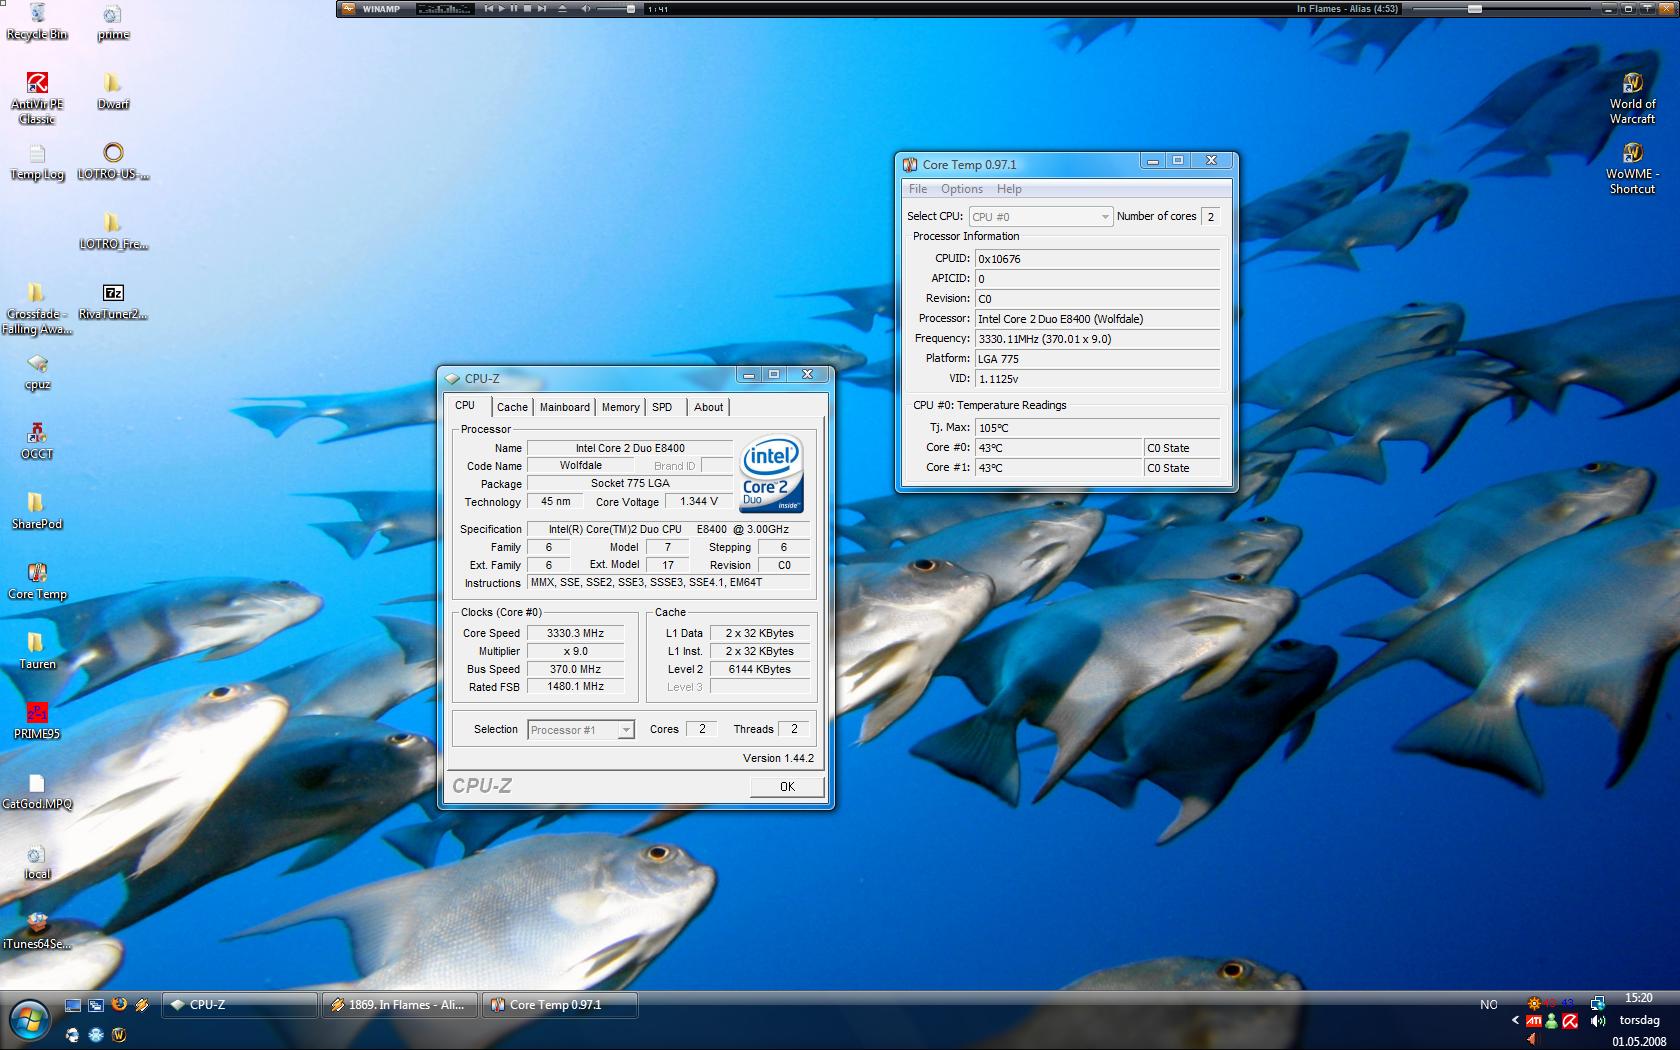Click the Winamp logo menu icon
Screen dimensions: 1680x1050
(x=348, y=9)
